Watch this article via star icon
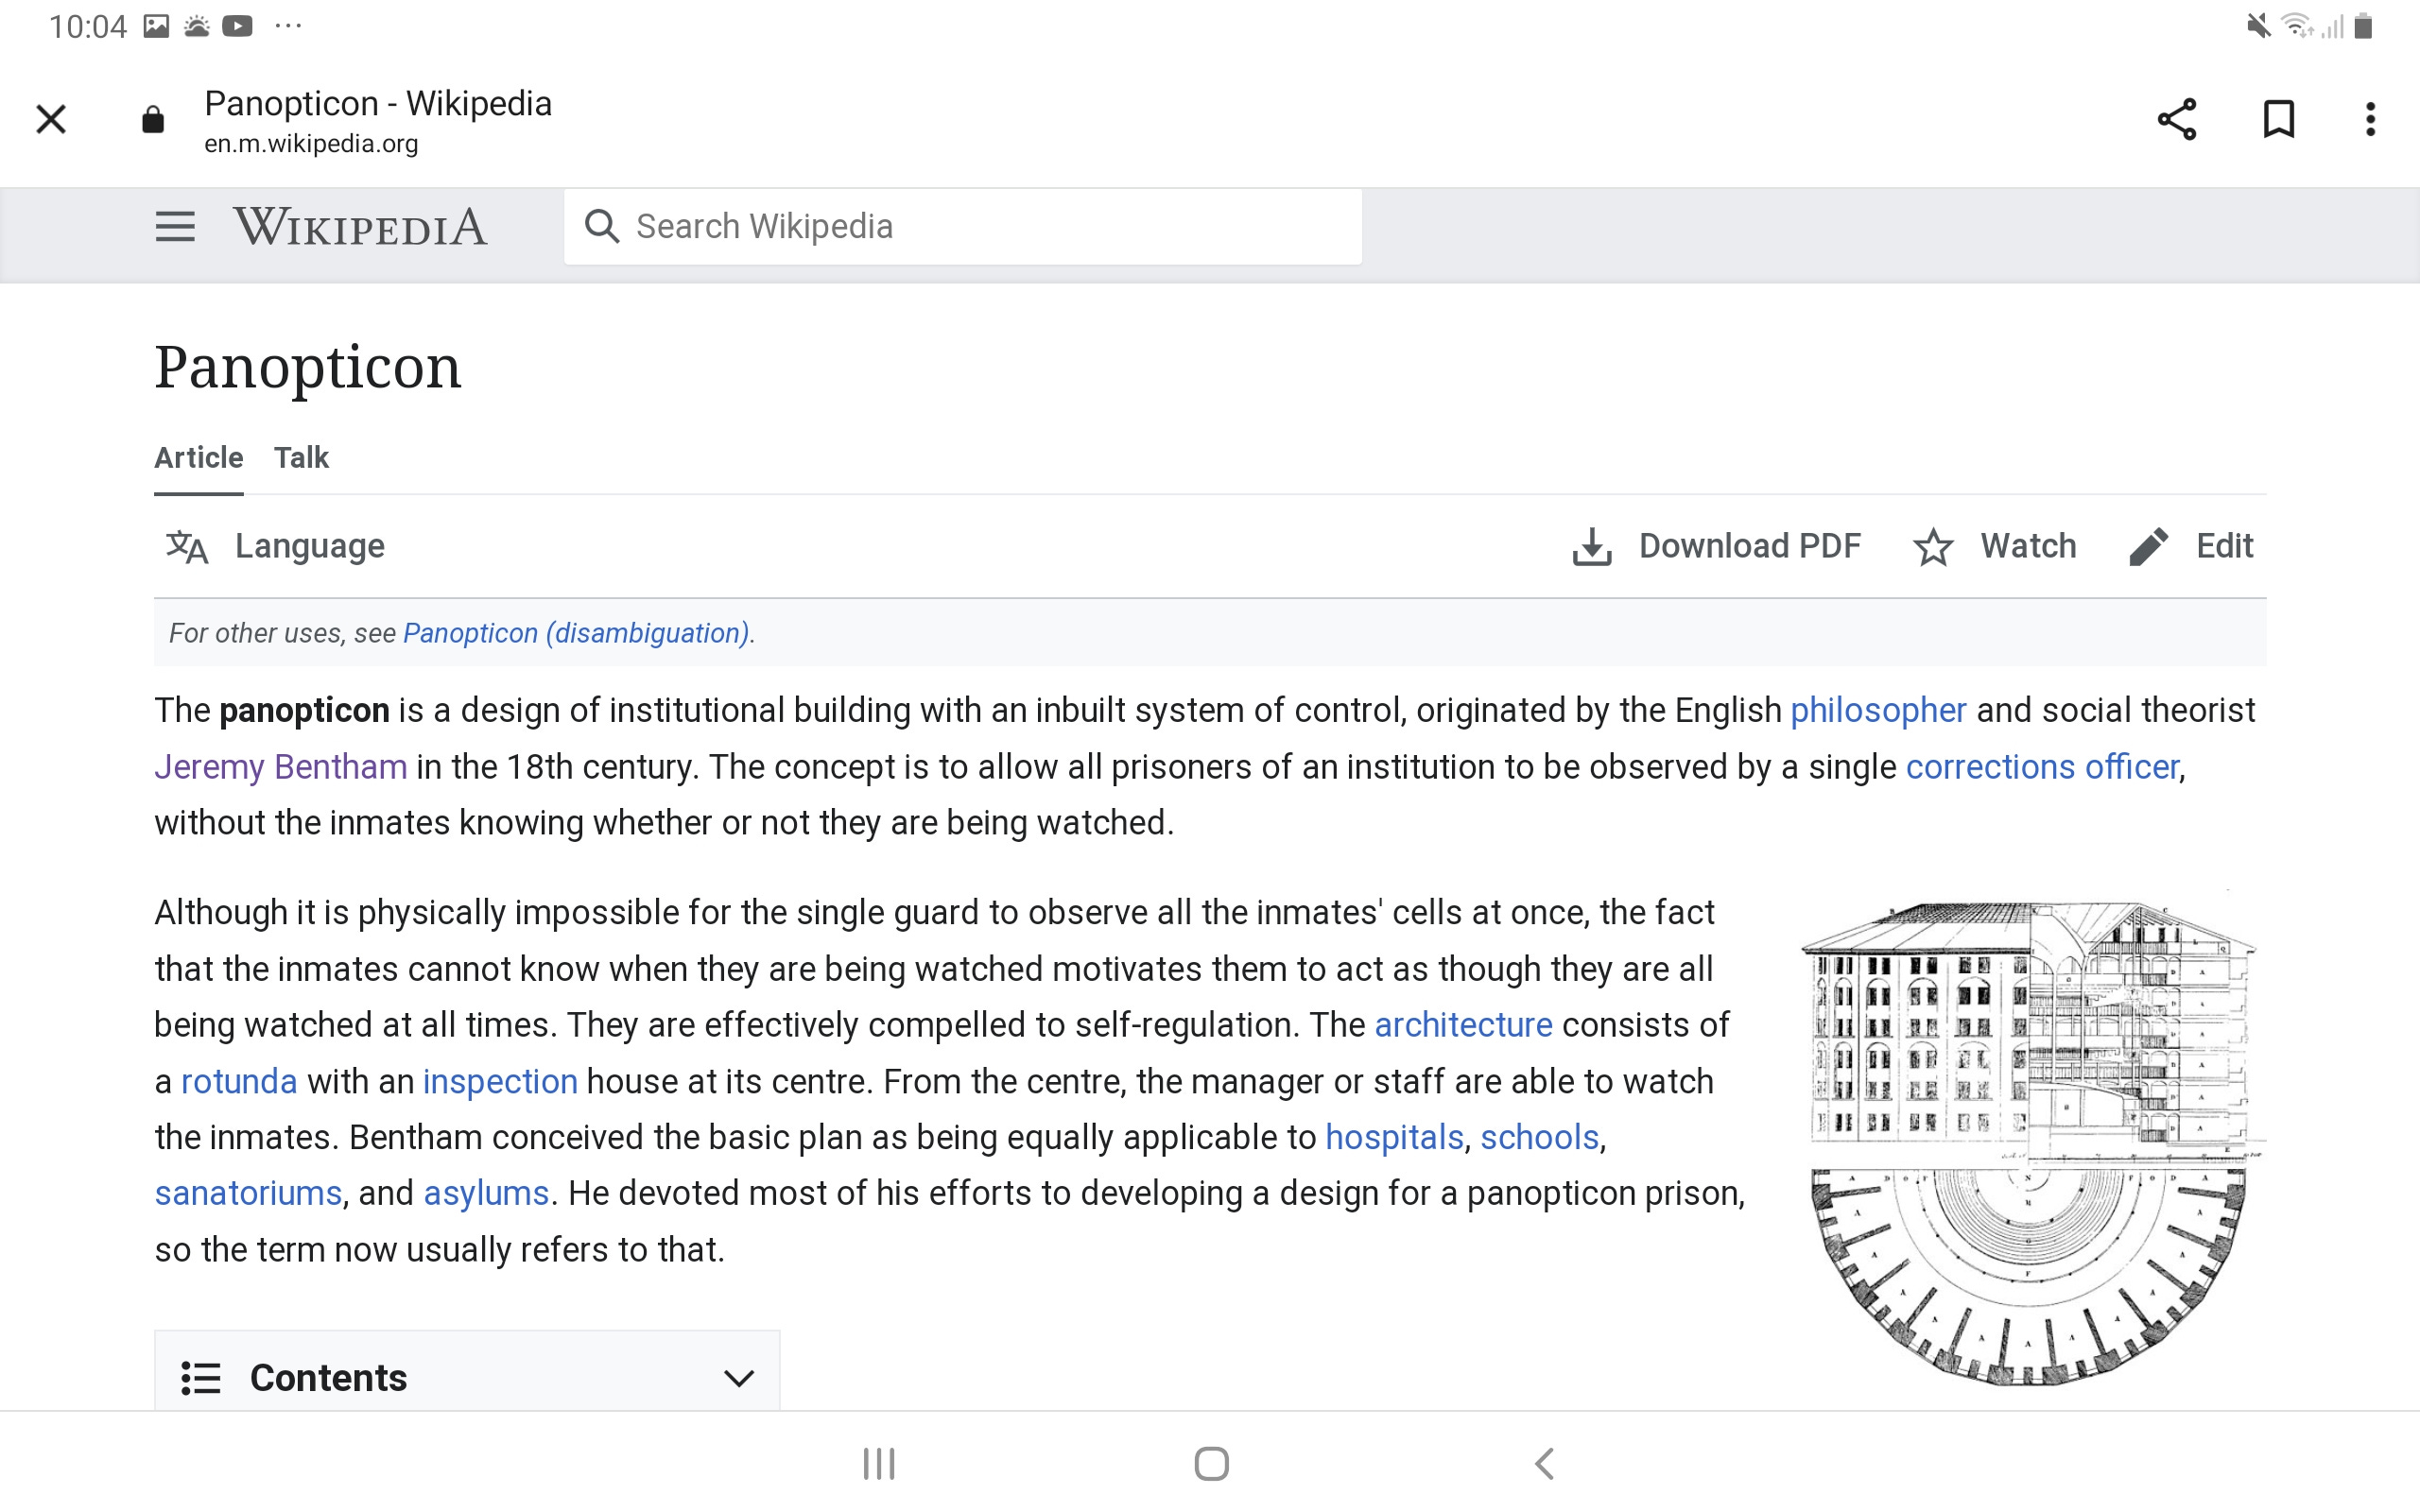This screenshot has height=1512, width=2420. click(x=1934, y=547)
